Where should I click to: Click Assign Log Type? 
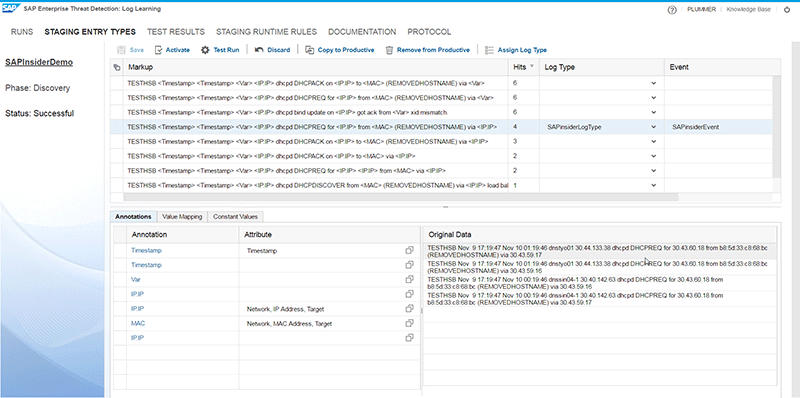[516, 50]
